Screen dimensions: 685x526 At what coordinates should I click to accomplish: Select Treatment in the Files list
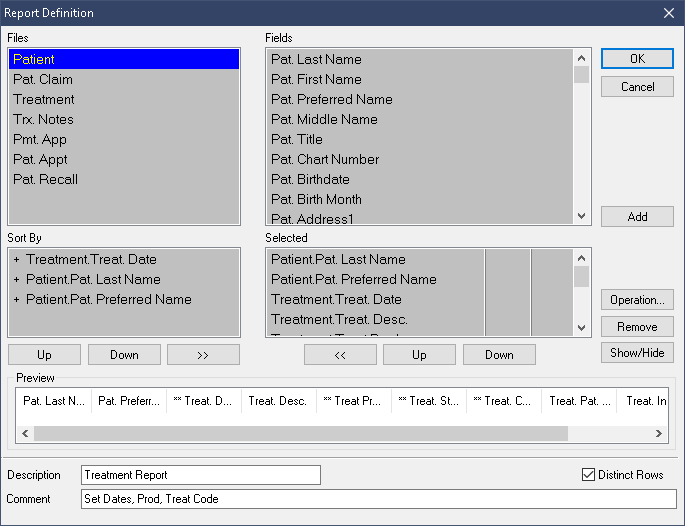pyautogui.click(x=44, y=99)
